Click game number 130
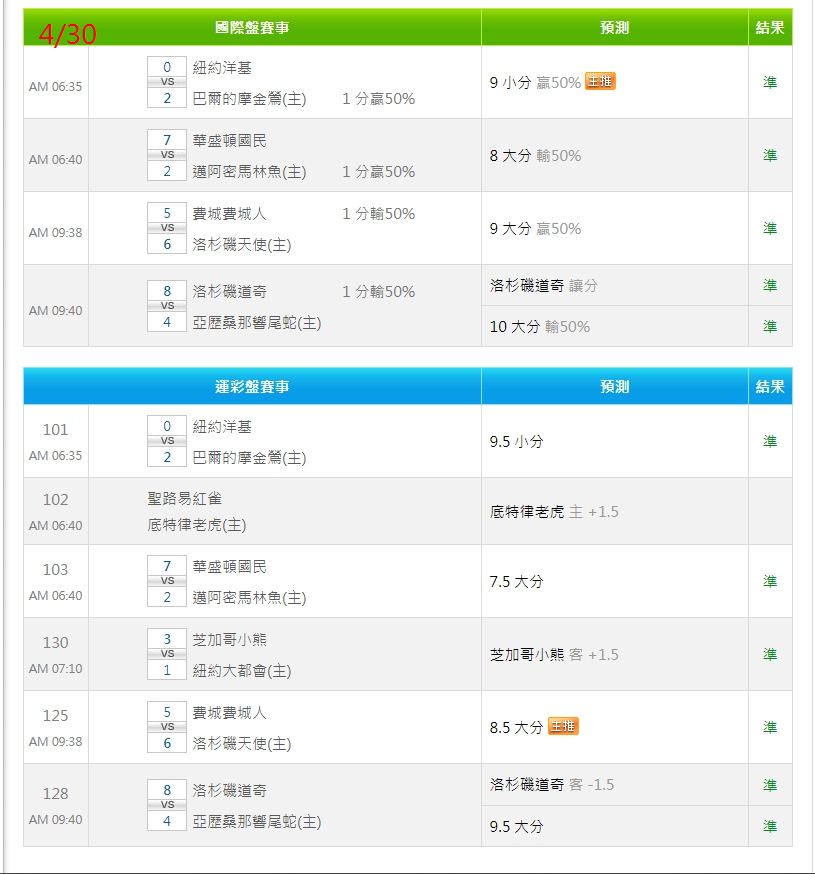The height and width of the screenshot is (874, 815). point(55,643)
